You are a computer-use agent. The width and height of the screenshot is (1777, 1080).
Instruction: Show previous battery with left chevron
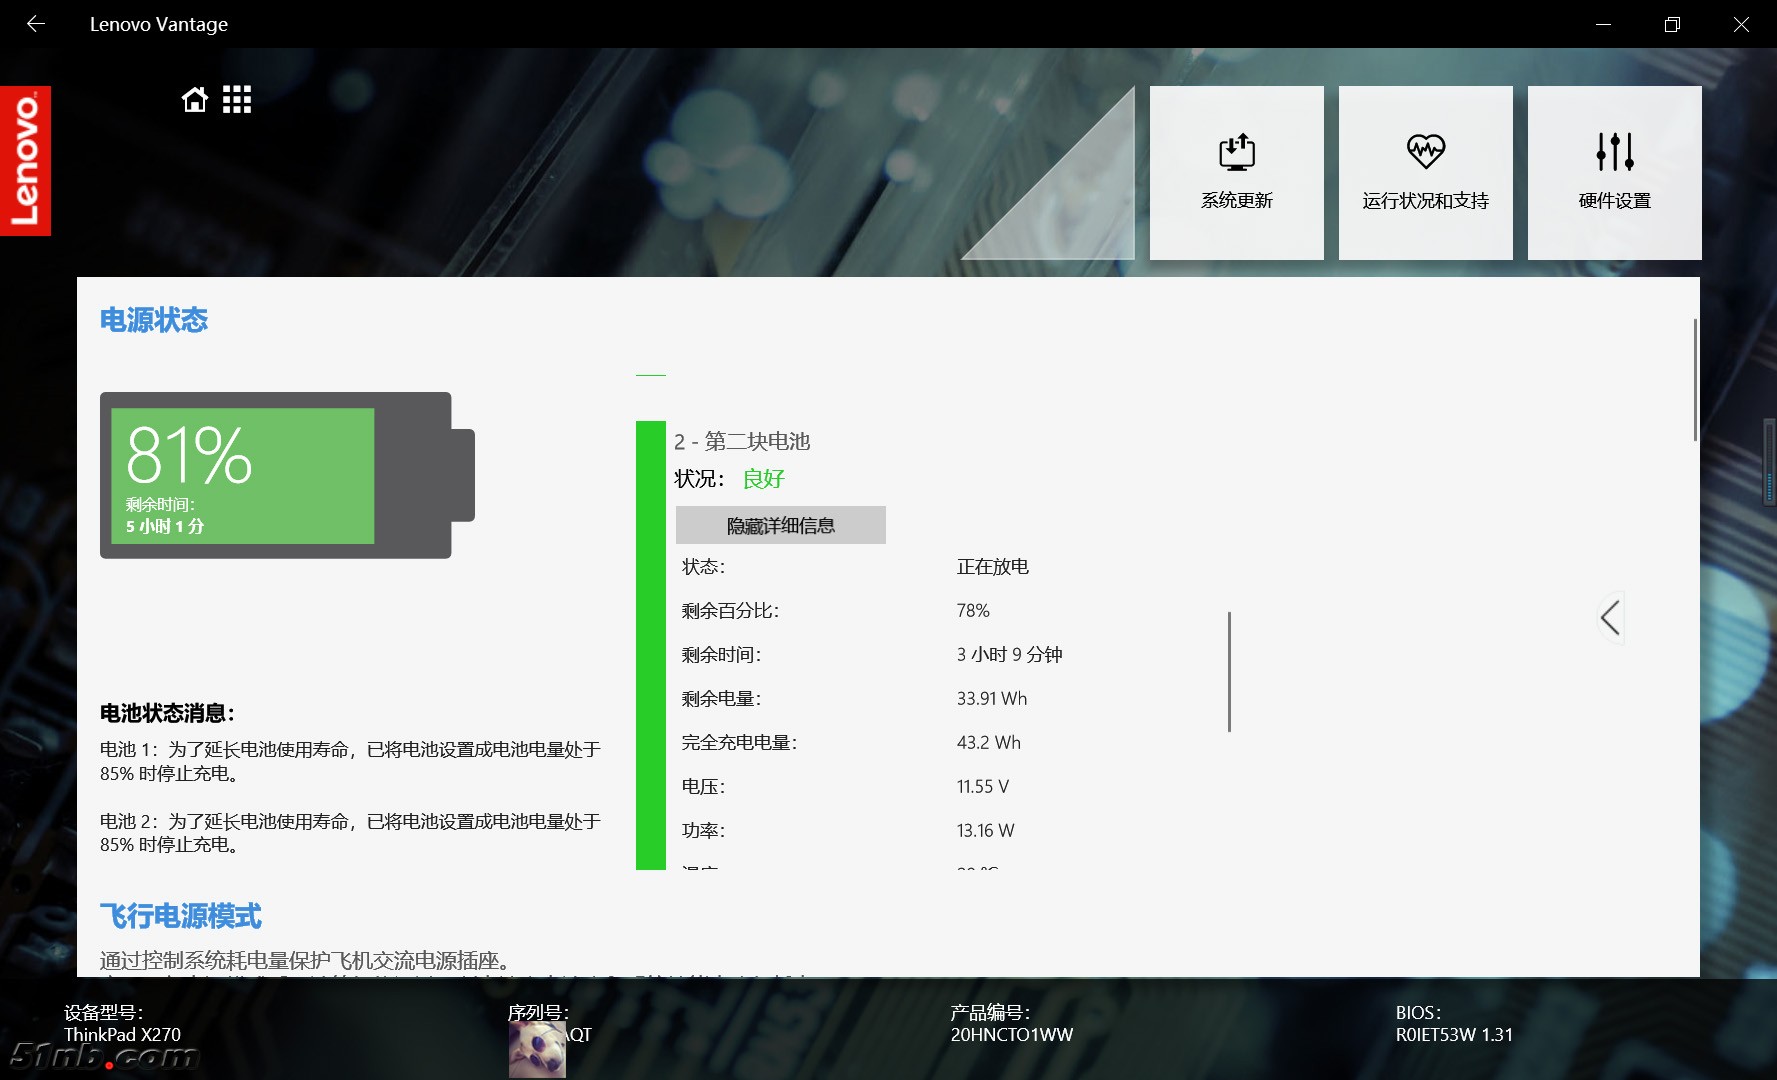pyautogui.click(x=1610, y=618)
